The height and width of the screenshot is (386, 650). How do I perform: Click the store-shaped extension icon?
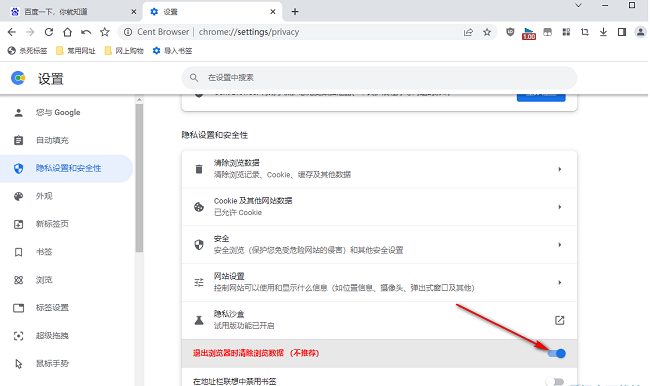[x=548, y=32]
